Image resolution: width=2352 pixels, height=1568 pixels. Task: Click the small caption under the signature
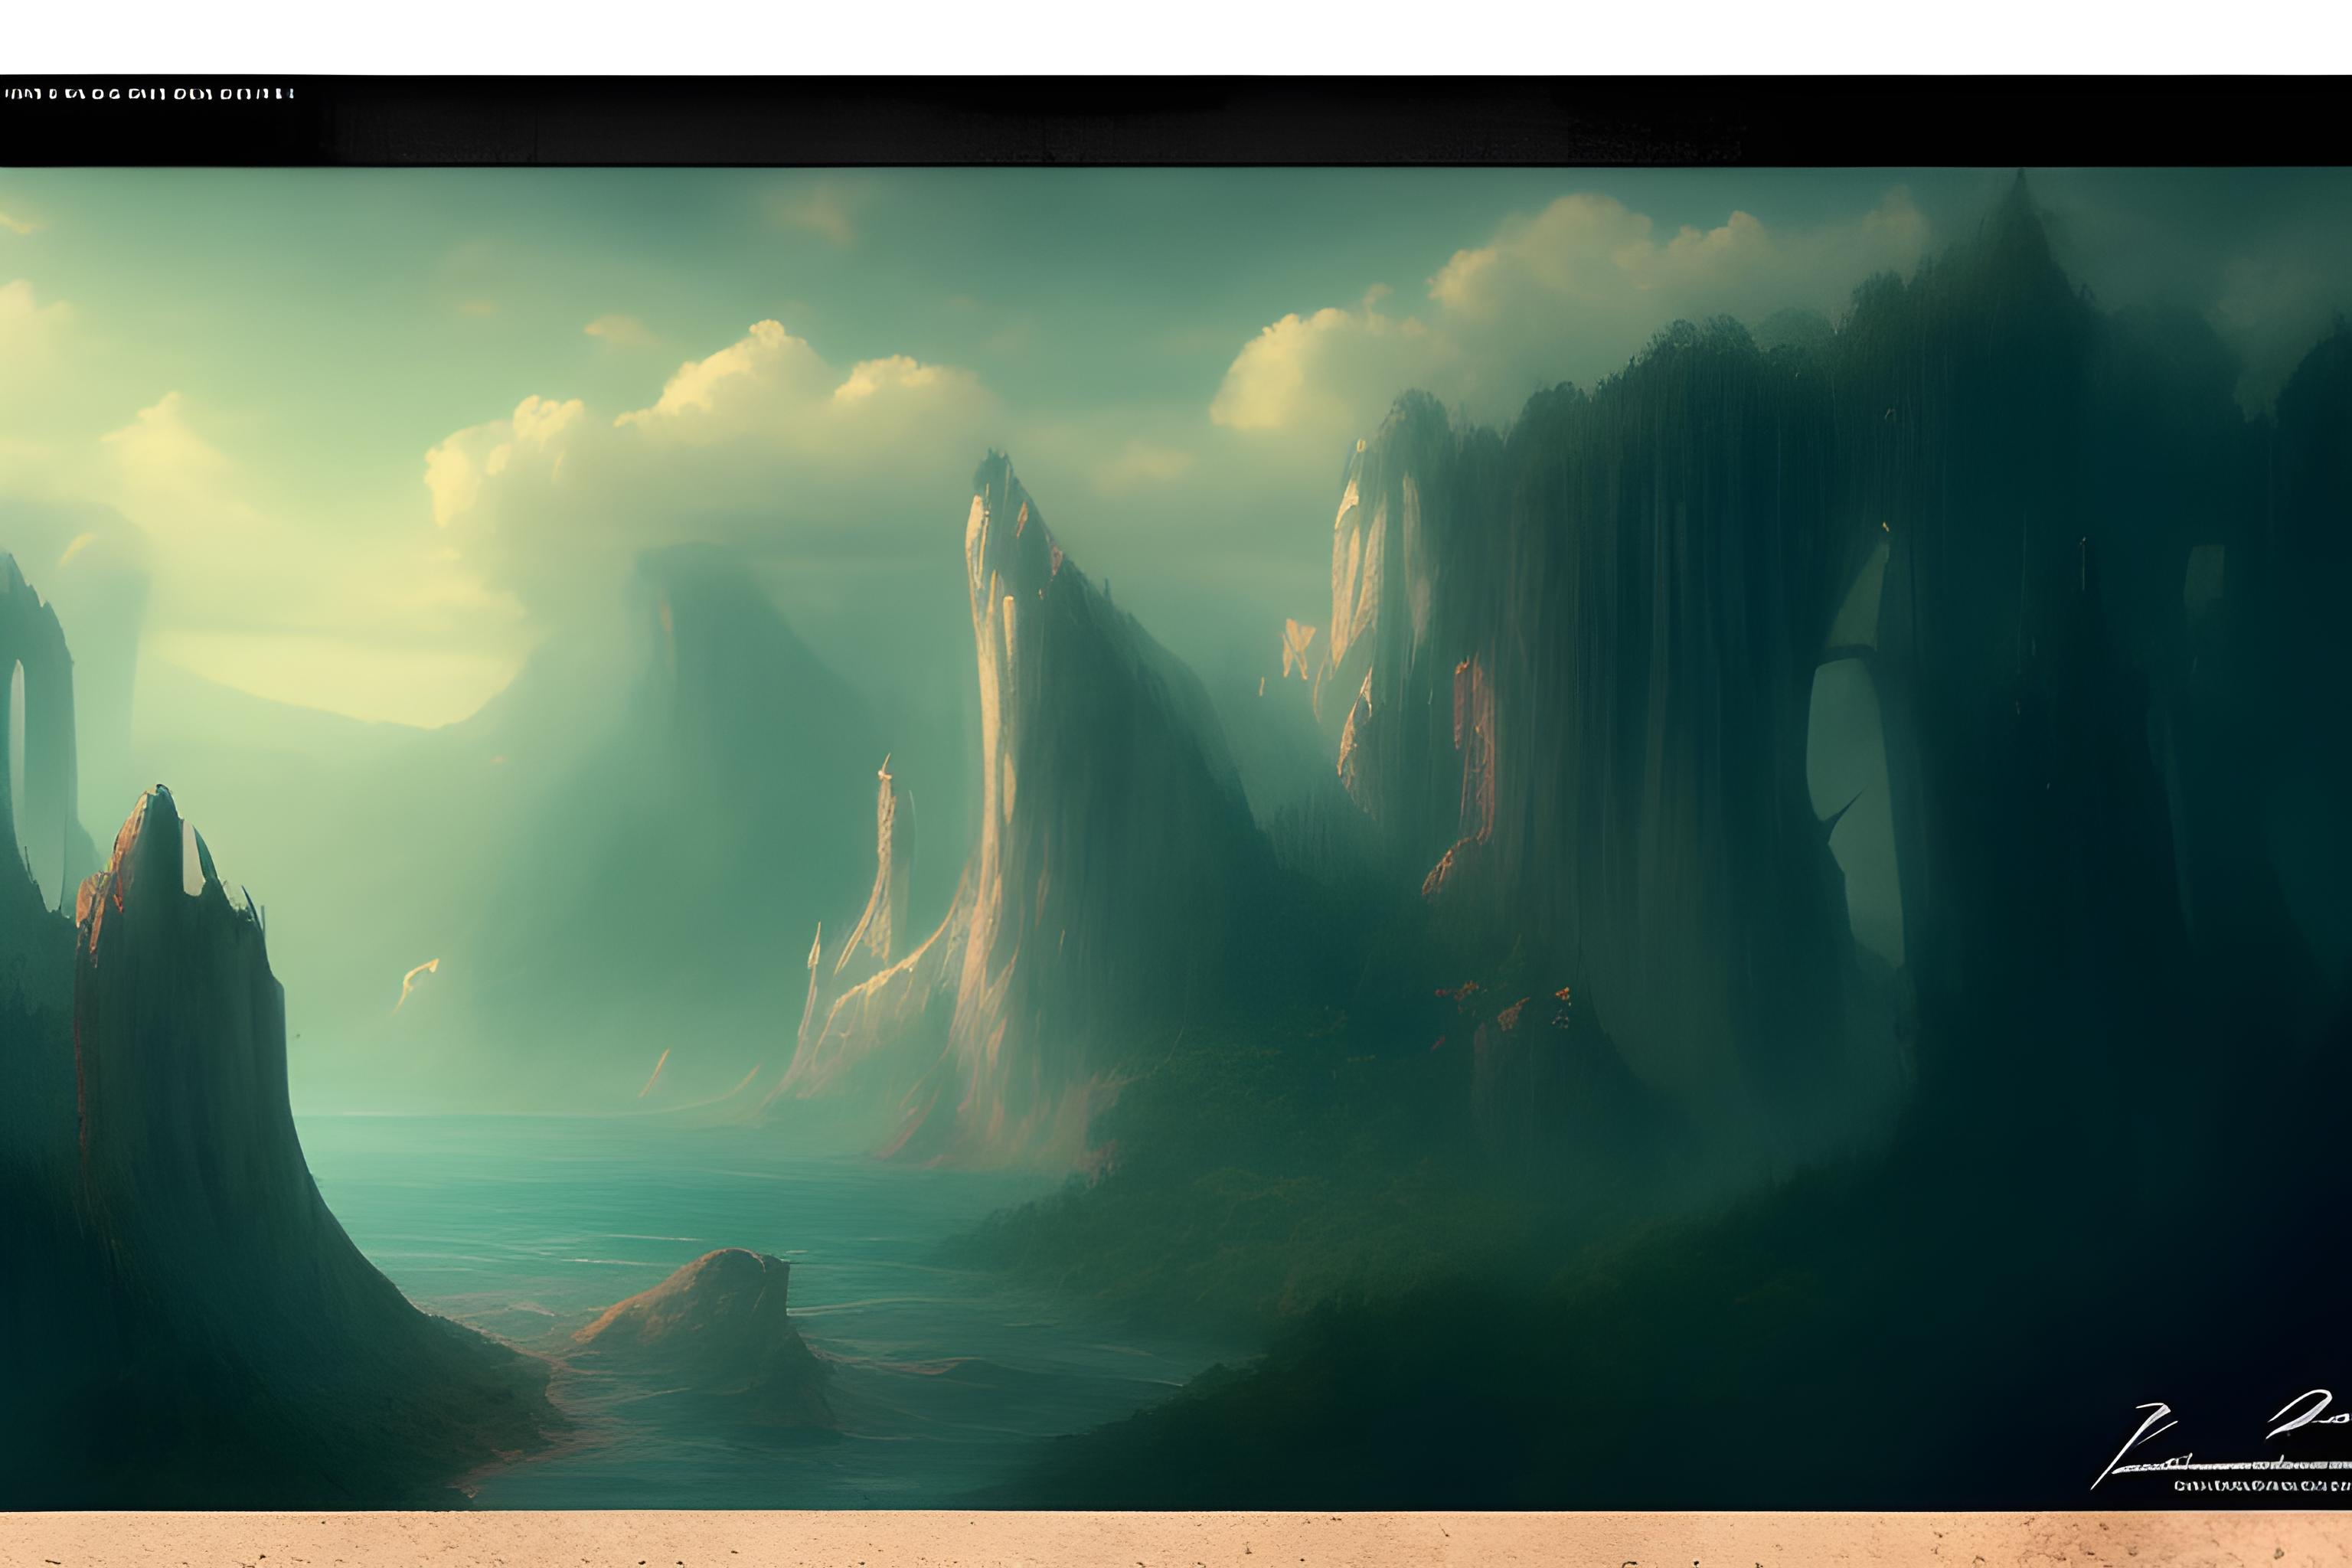tap(2262, 1487)
